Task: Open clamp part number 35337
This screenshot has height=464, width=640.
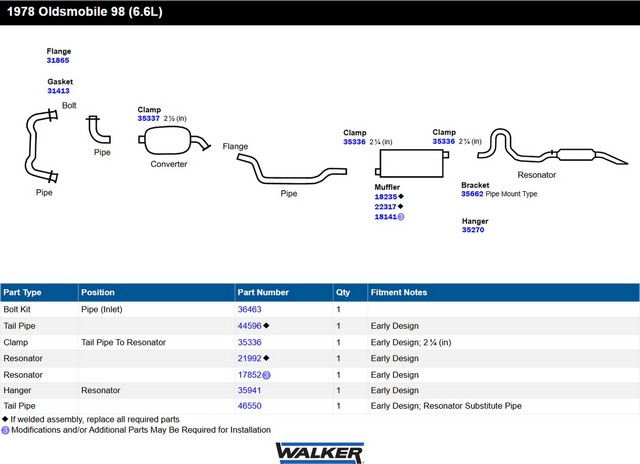Action: coord(149,118)
